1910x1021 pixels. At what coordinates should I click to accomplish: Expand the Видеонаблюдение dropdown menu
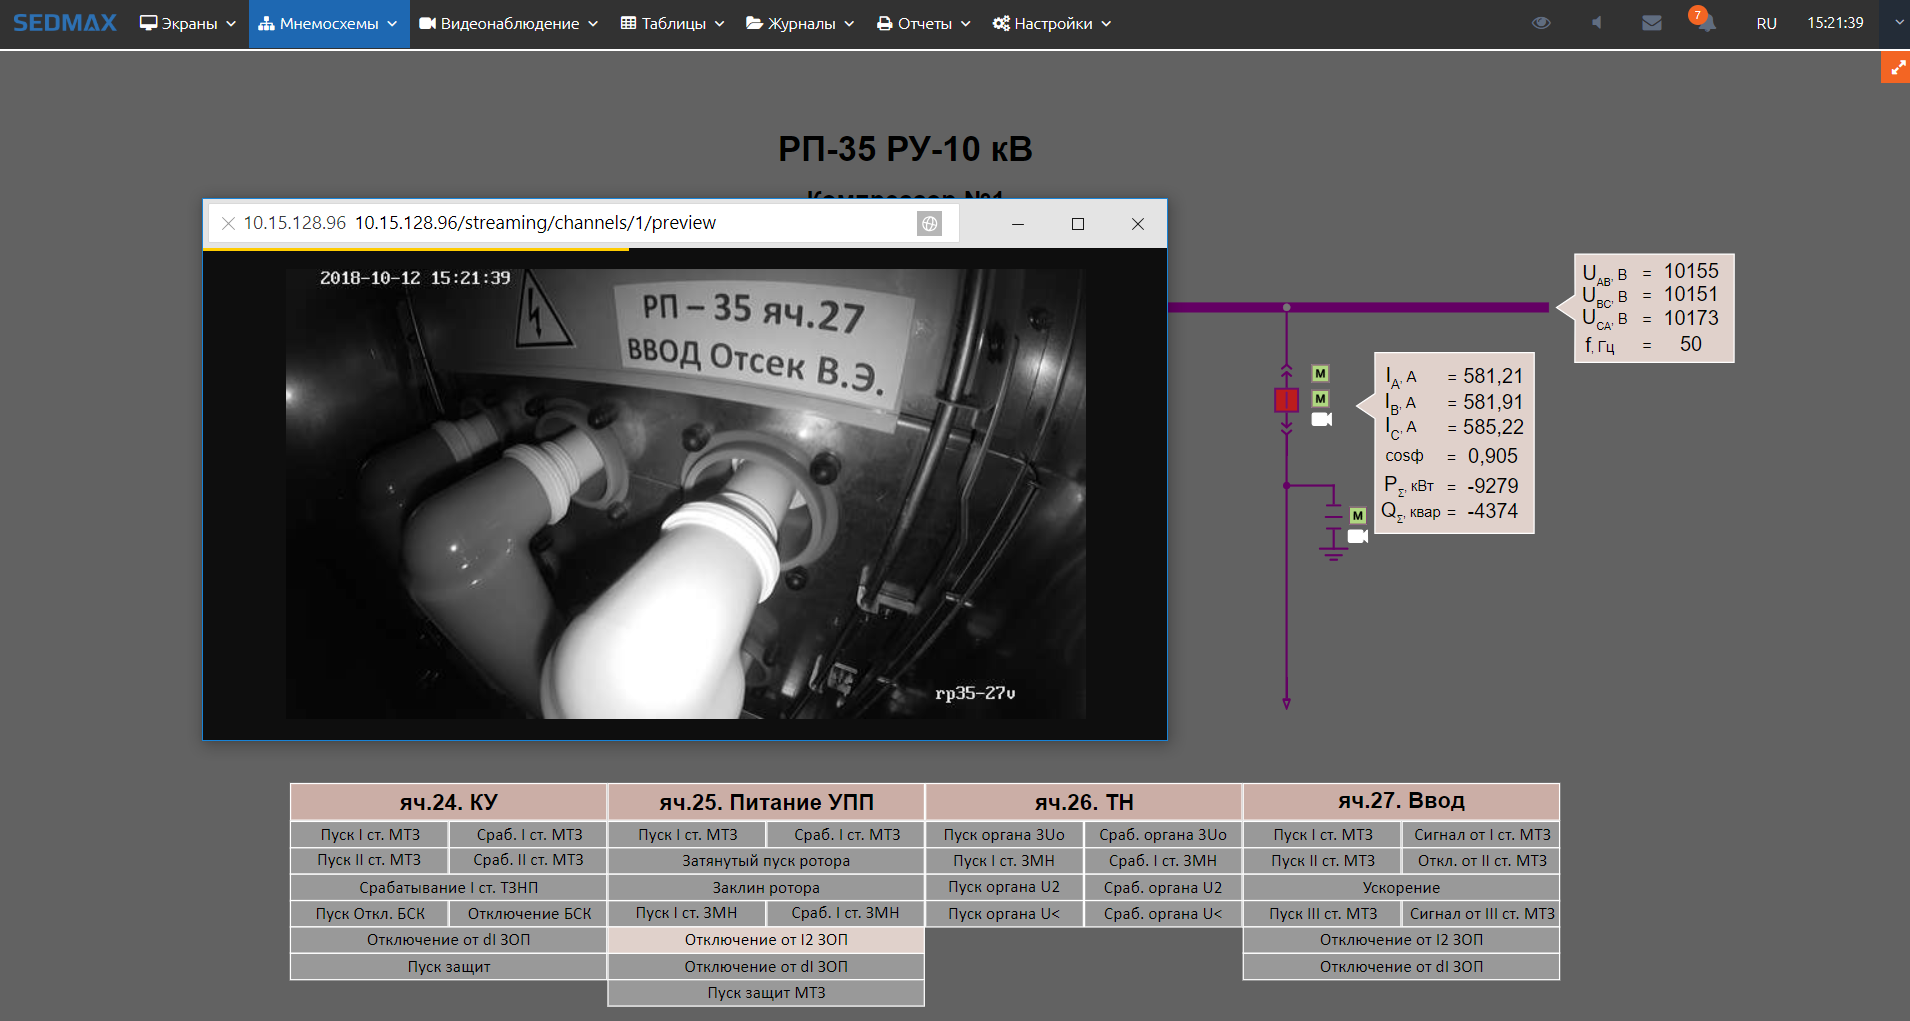[x=508, y=23]
